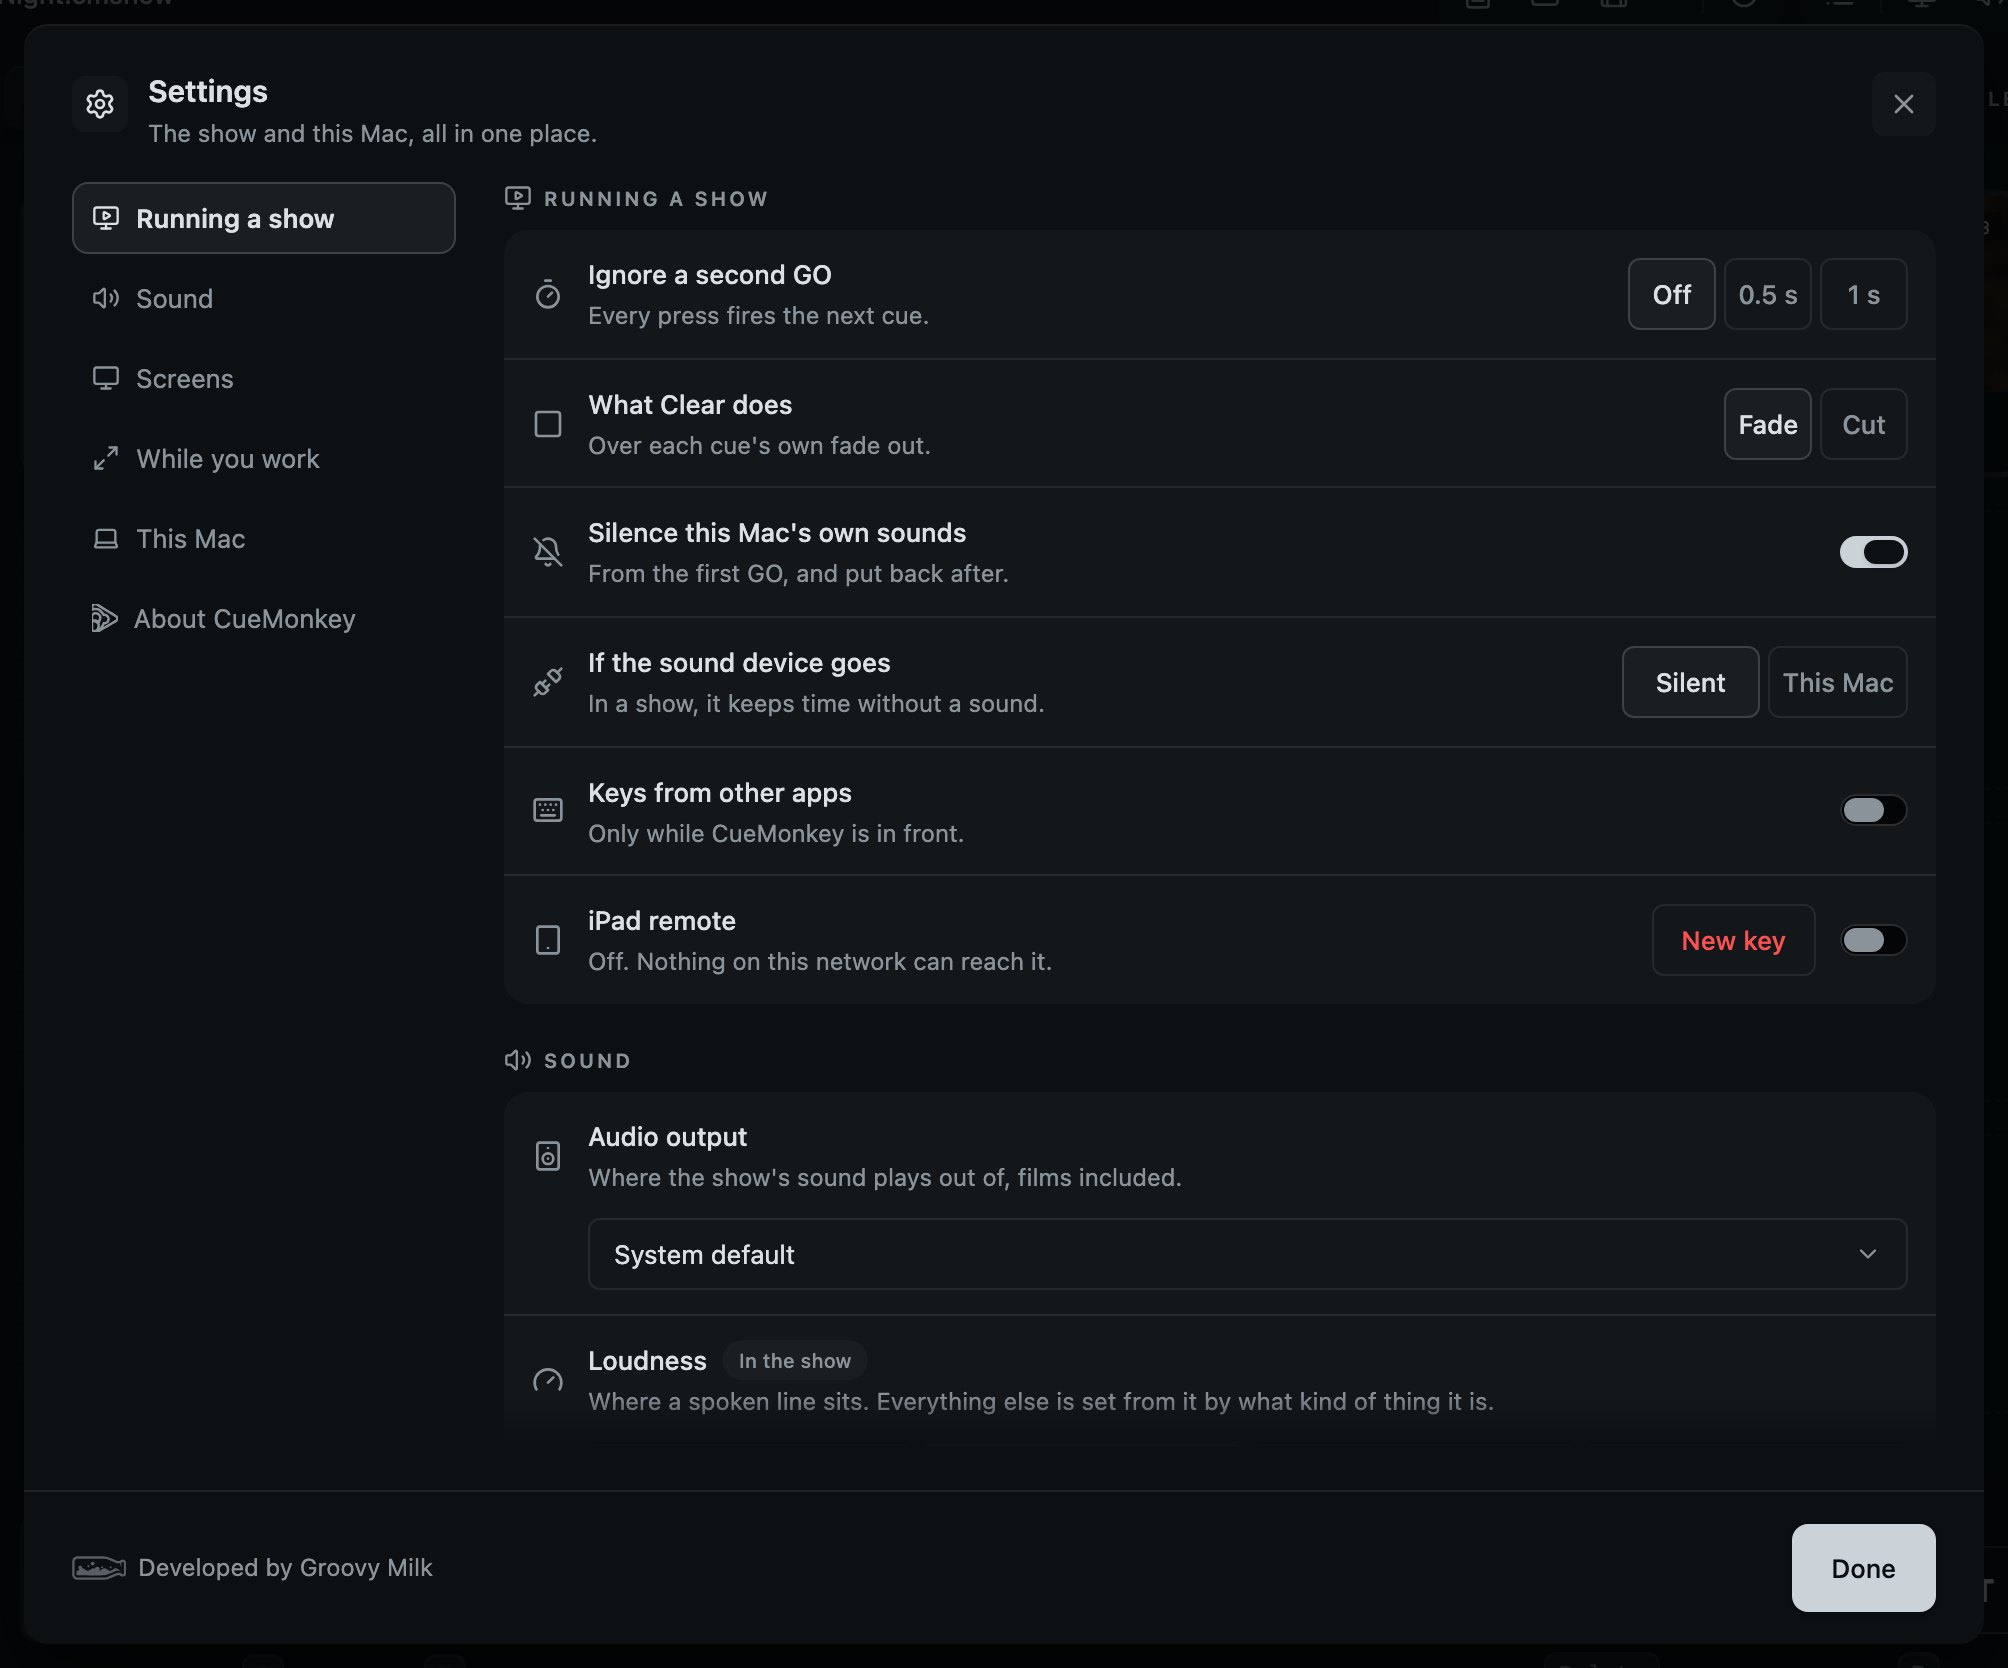Screen dimensions: 2008x1668
Task: Click the square icon beside What Clear does
Action: coord(548,424)
